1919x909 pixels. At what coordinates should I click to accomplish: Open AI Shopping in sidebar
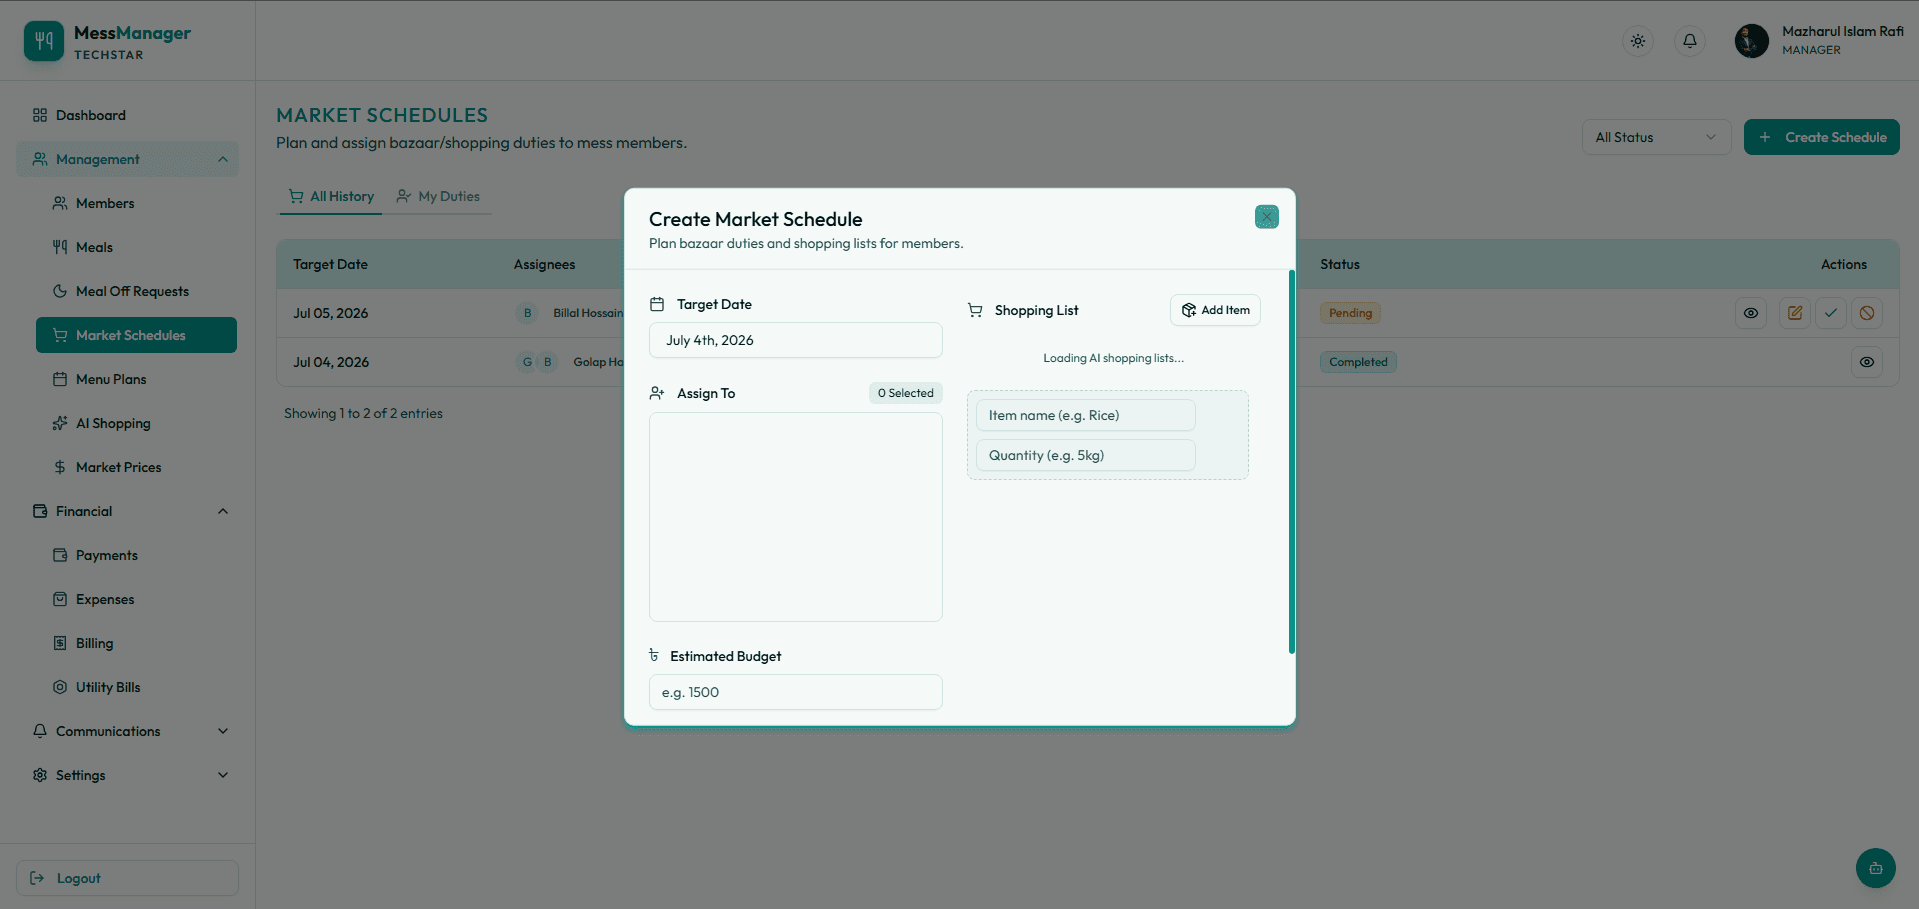coord(136,423)
